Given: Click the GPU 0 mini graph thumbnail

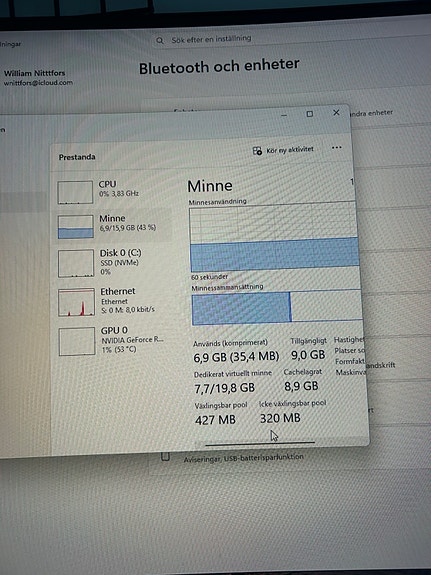Looking at the screenshot, I should pos(77,341).
